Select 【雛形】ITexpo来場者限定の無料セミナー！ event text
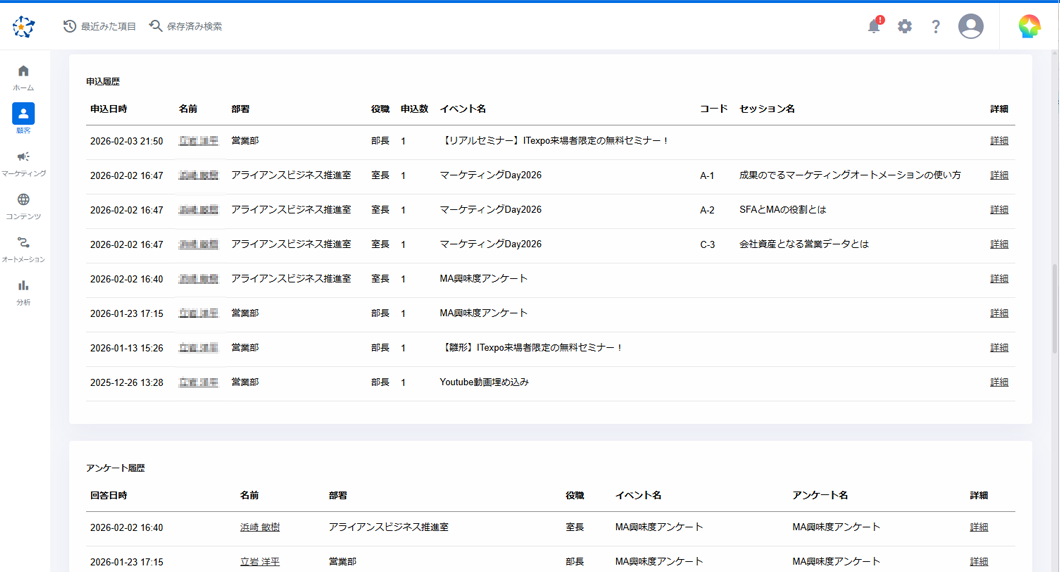Viewport: 1060px width, 572px height. (x=531, y=348)
